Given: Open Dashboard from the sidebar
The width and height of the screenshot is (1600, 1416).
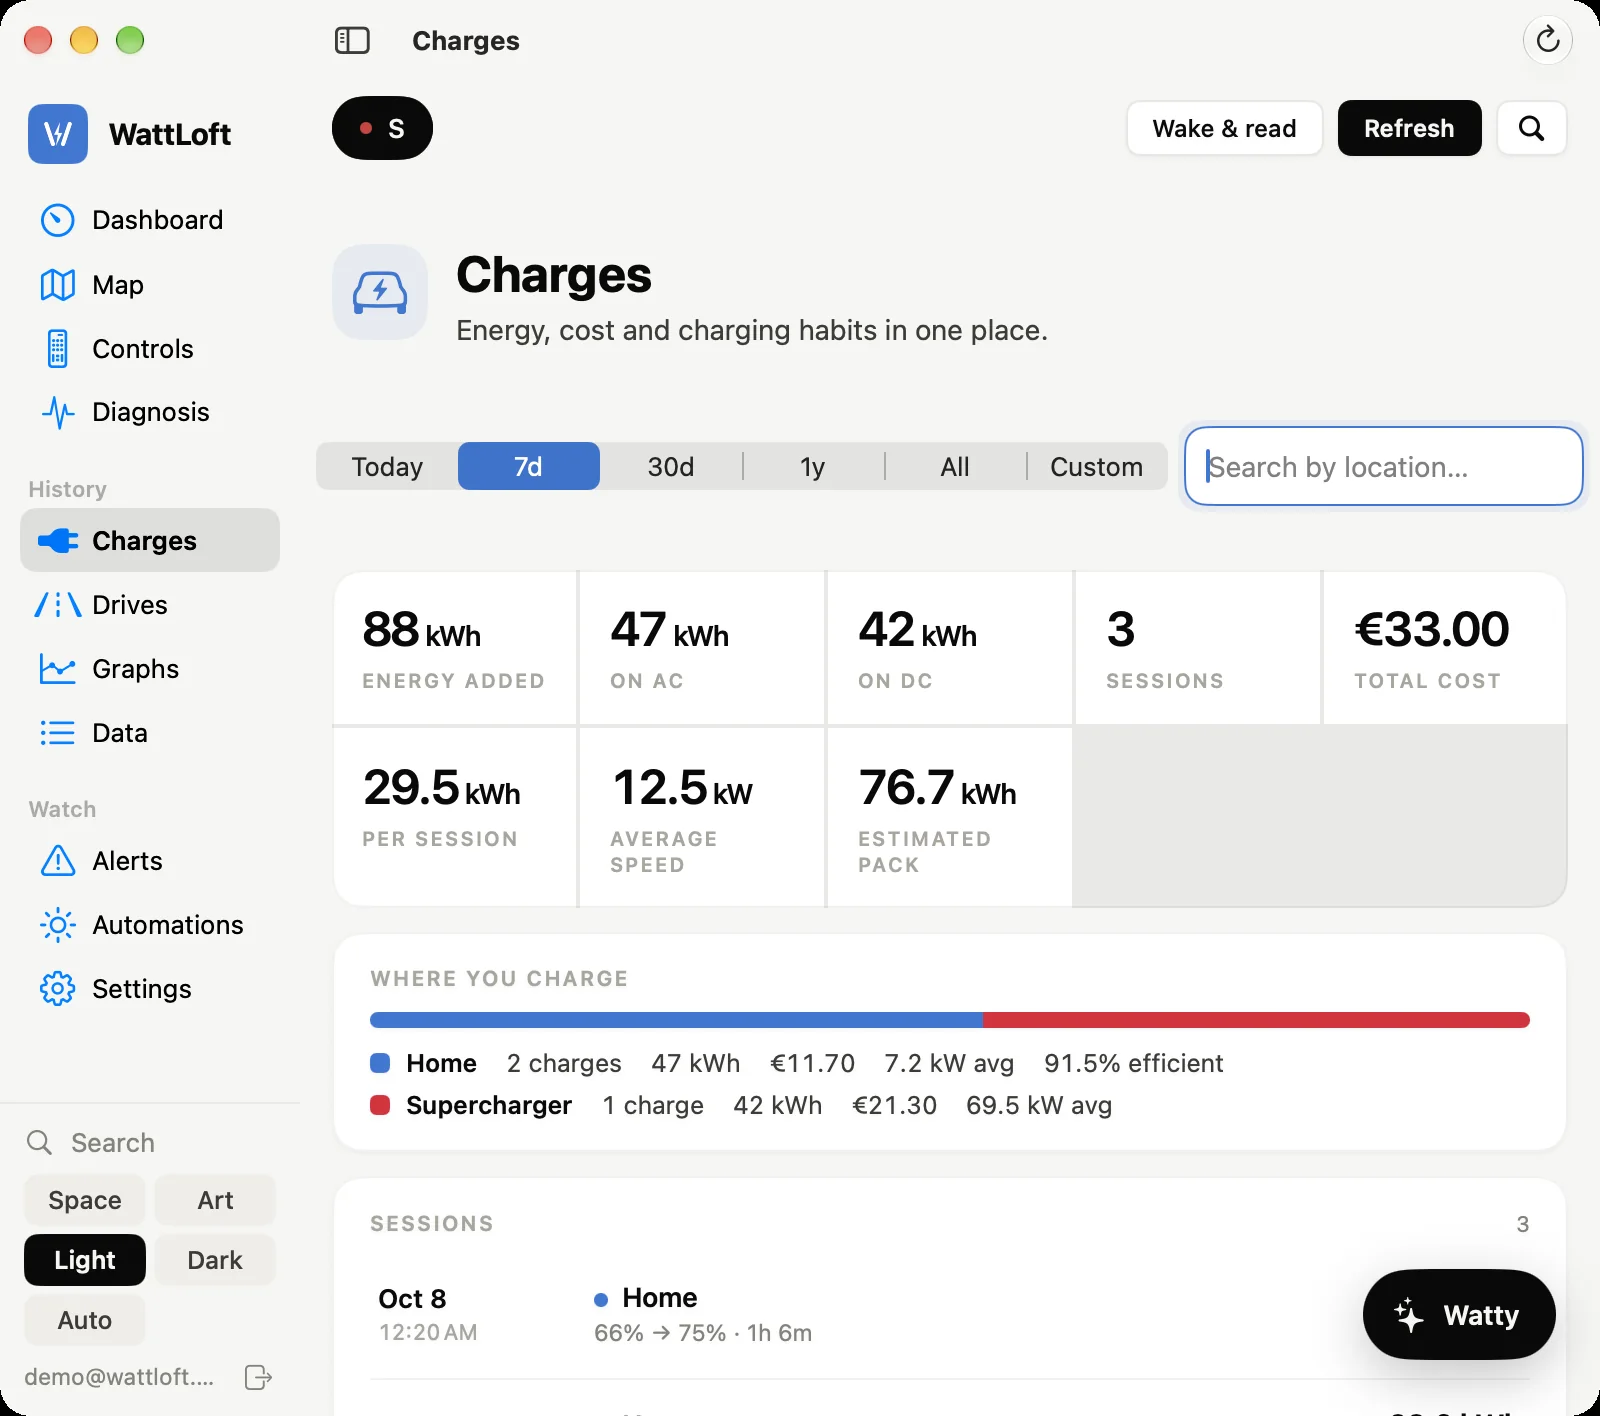Looking at the screenshot, I should click(150, 220).
